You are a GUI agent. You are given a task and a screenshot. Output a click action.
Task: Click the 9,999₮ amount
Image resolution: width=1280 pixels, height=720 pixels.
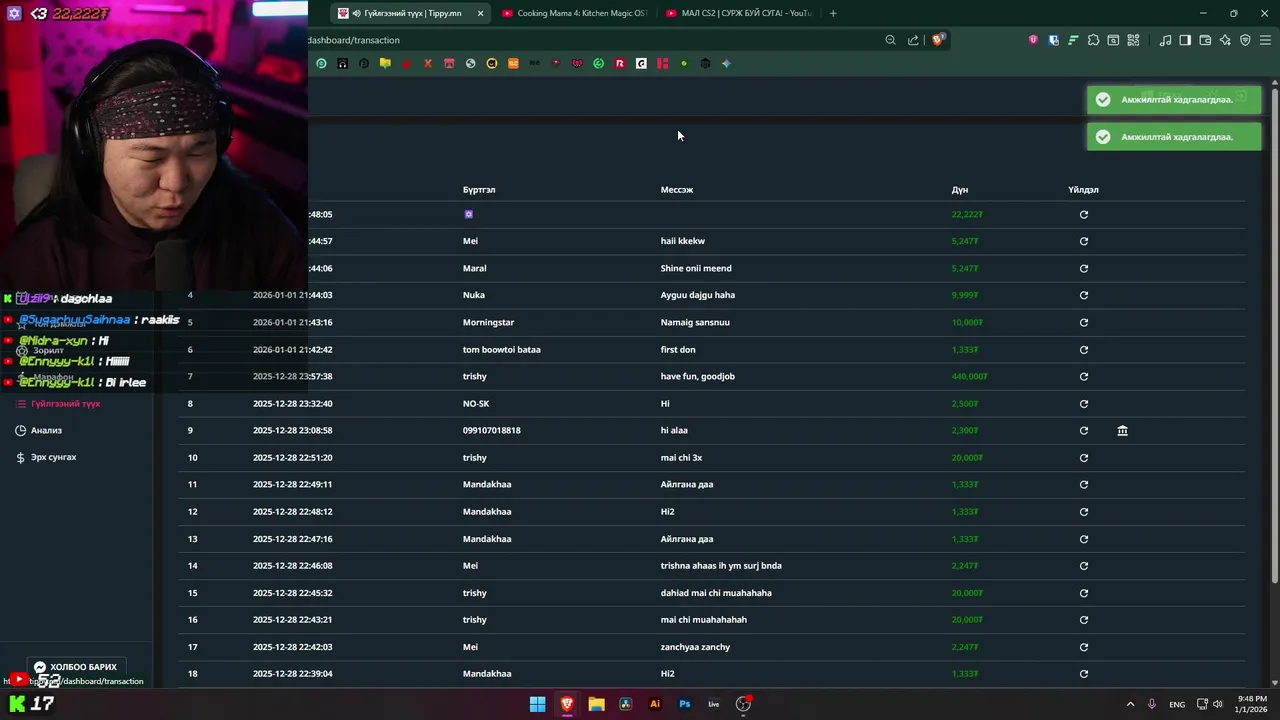[965, 295]
